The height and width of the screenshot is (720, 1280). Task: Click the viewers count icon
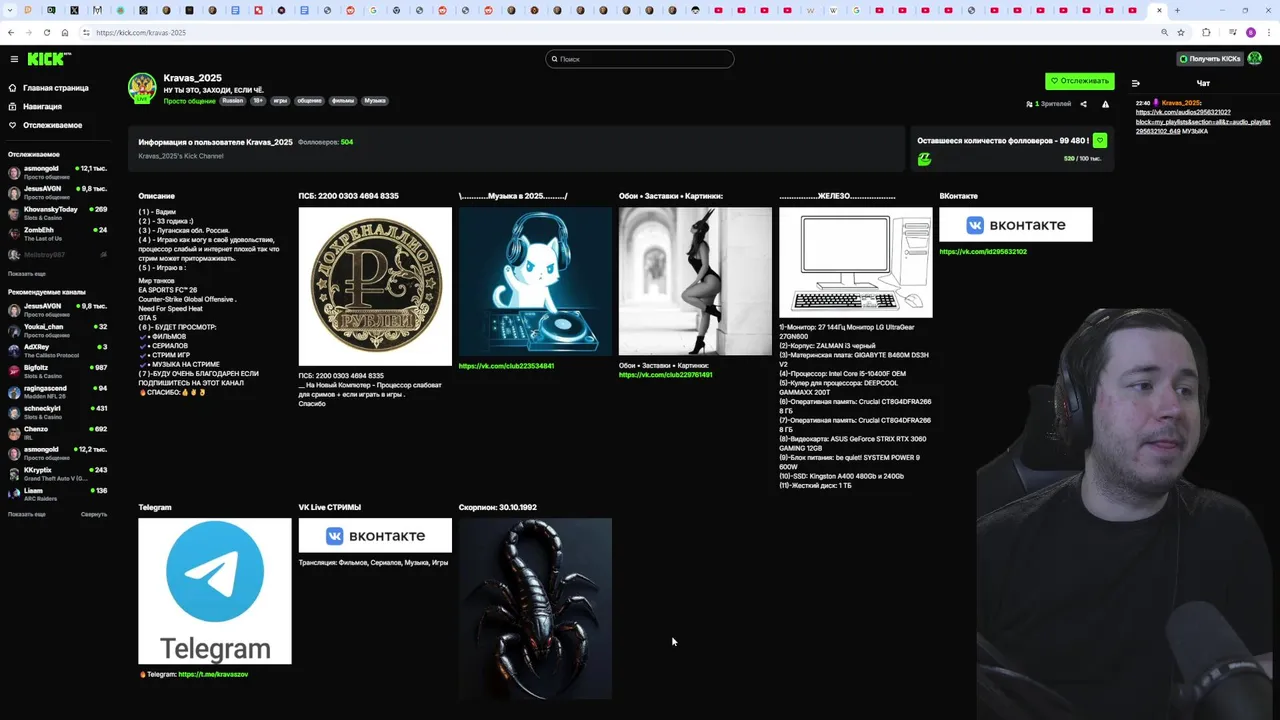[1029, 104]
